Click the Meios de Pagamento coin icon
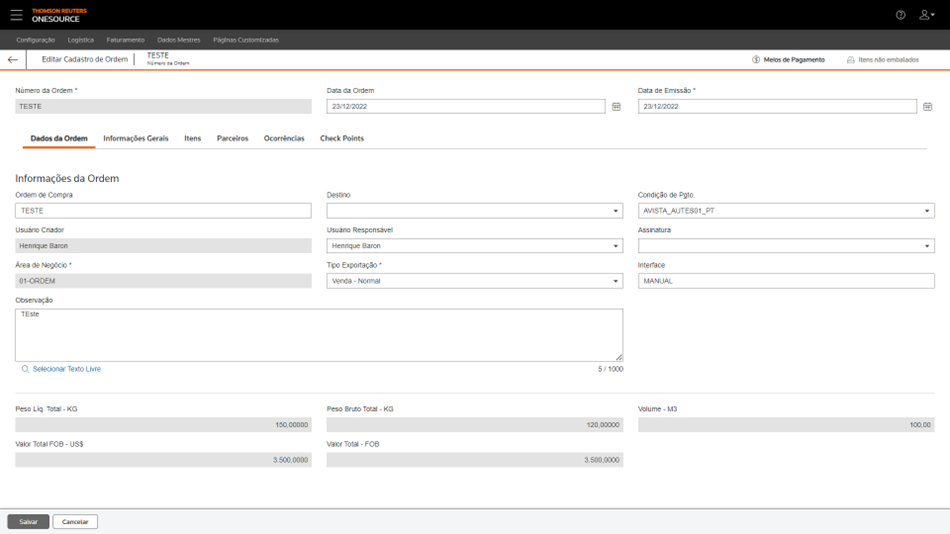 point(756,60)
